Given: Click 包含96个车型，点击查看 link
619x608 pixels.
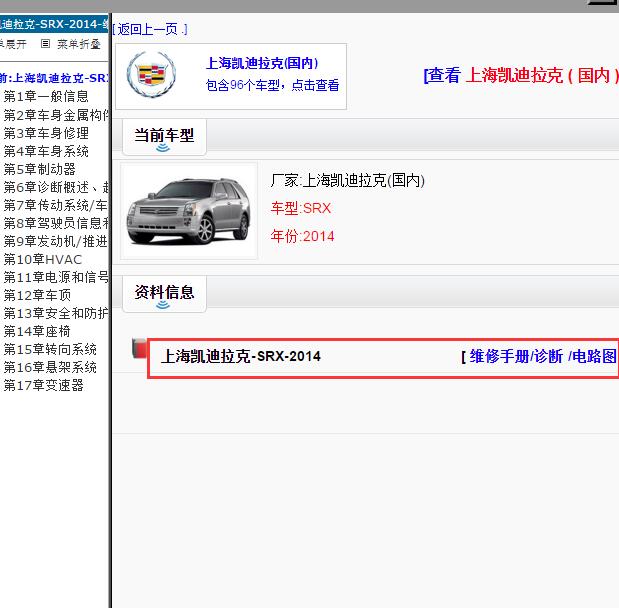Looking at the screenshot, I should [x=272, y=85].
